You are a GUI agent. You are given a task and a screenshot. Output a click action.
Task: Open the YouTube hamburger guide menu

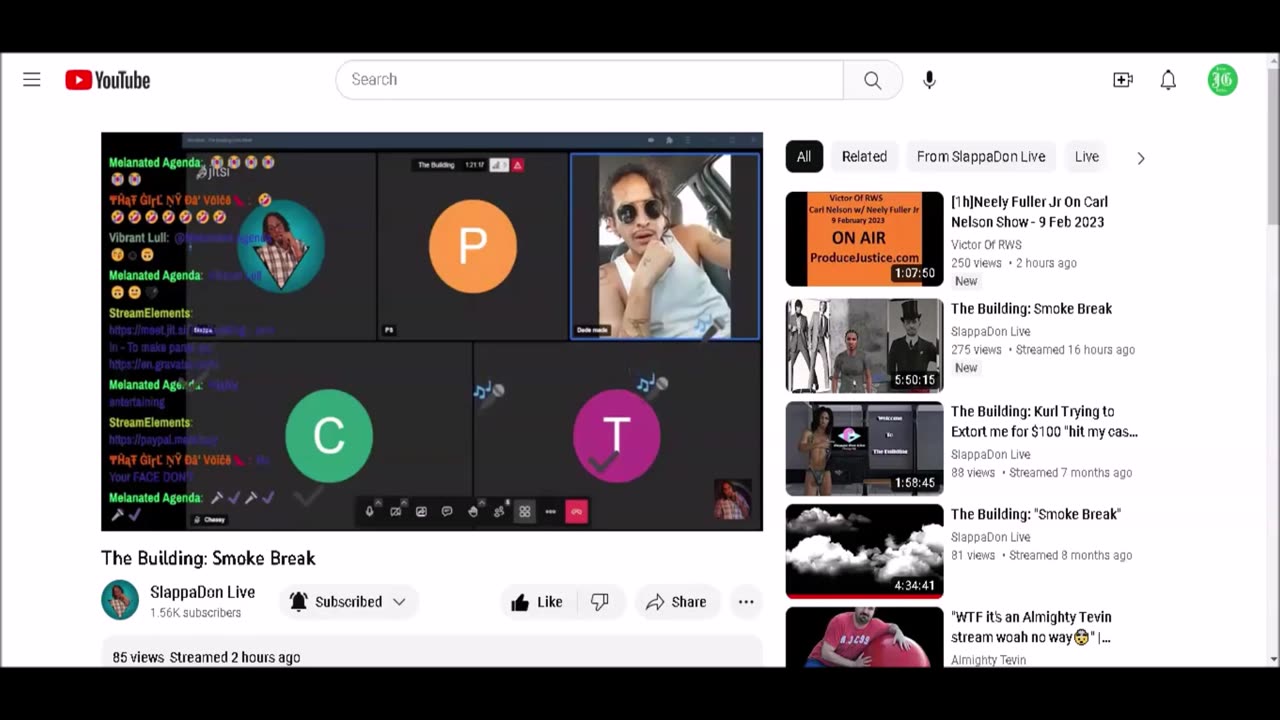pos(32,80)
